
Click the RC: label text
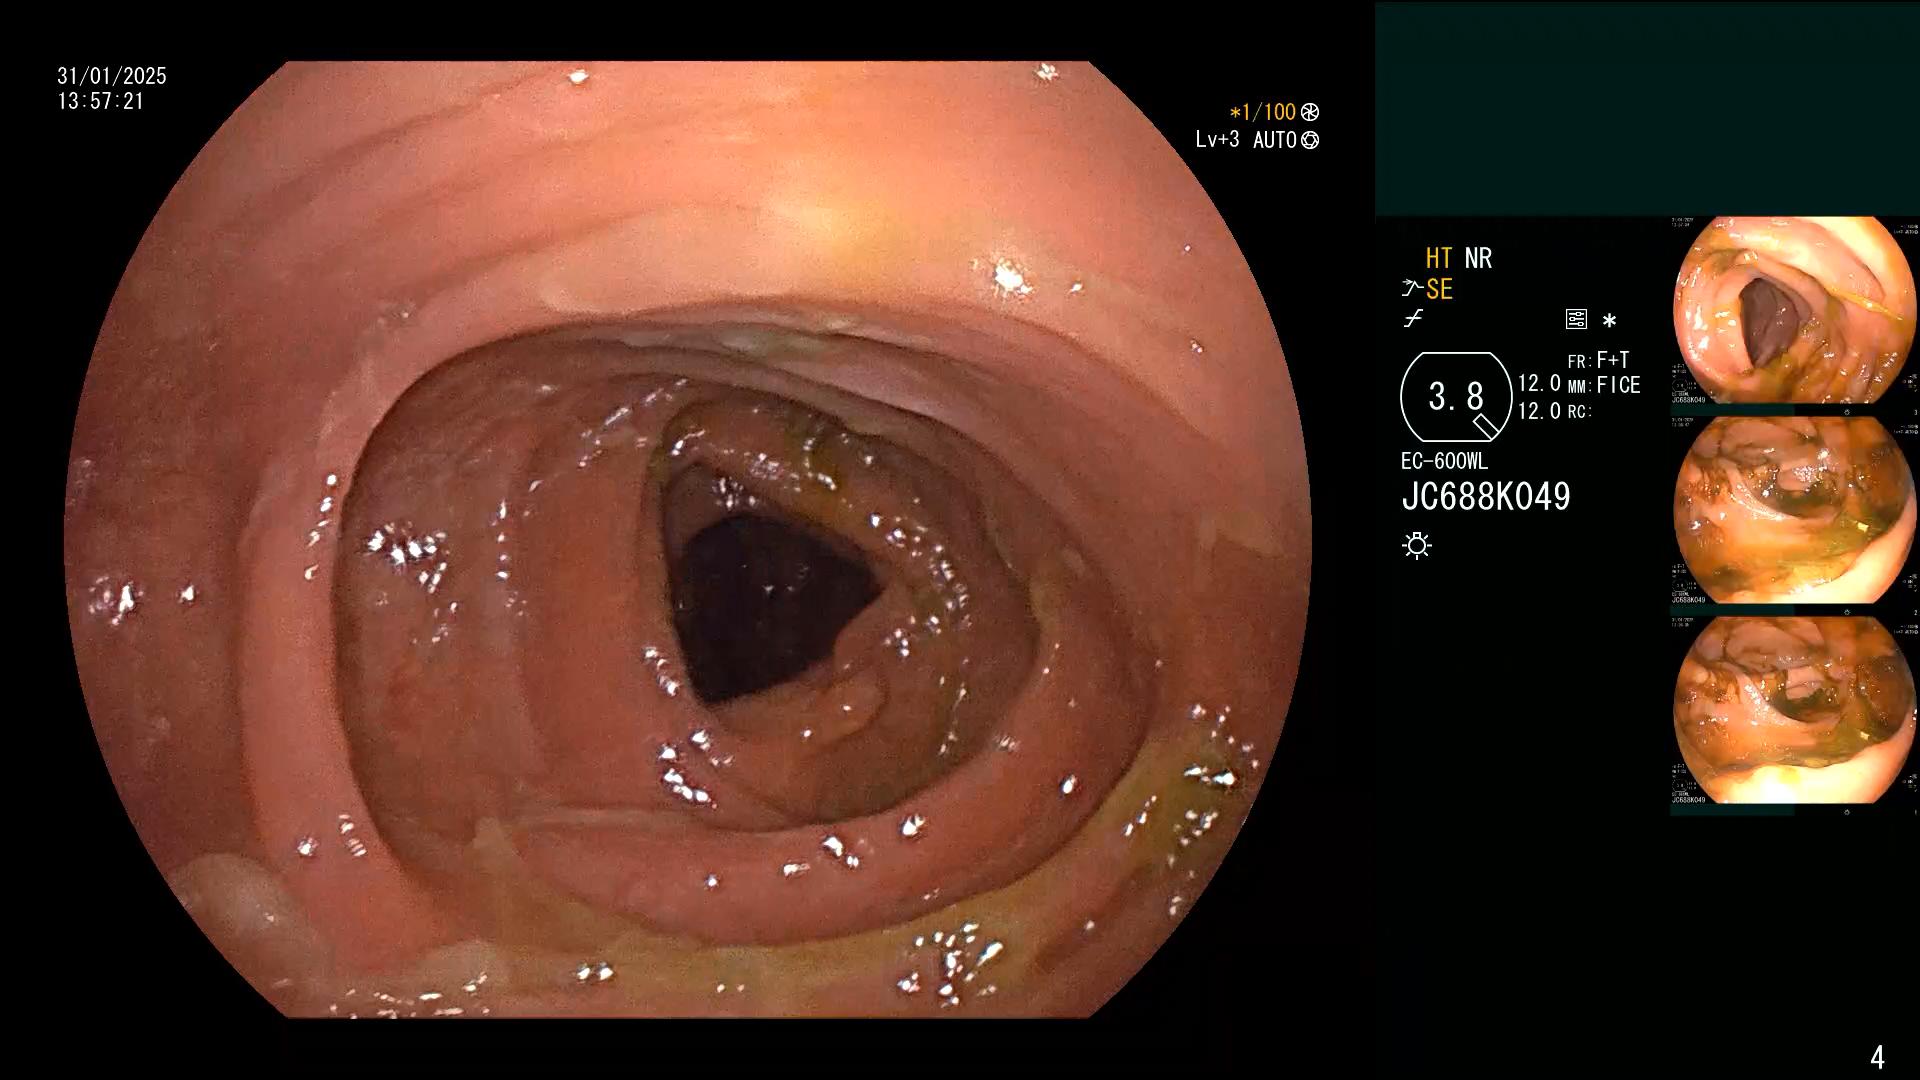(x=1579, y=411)
